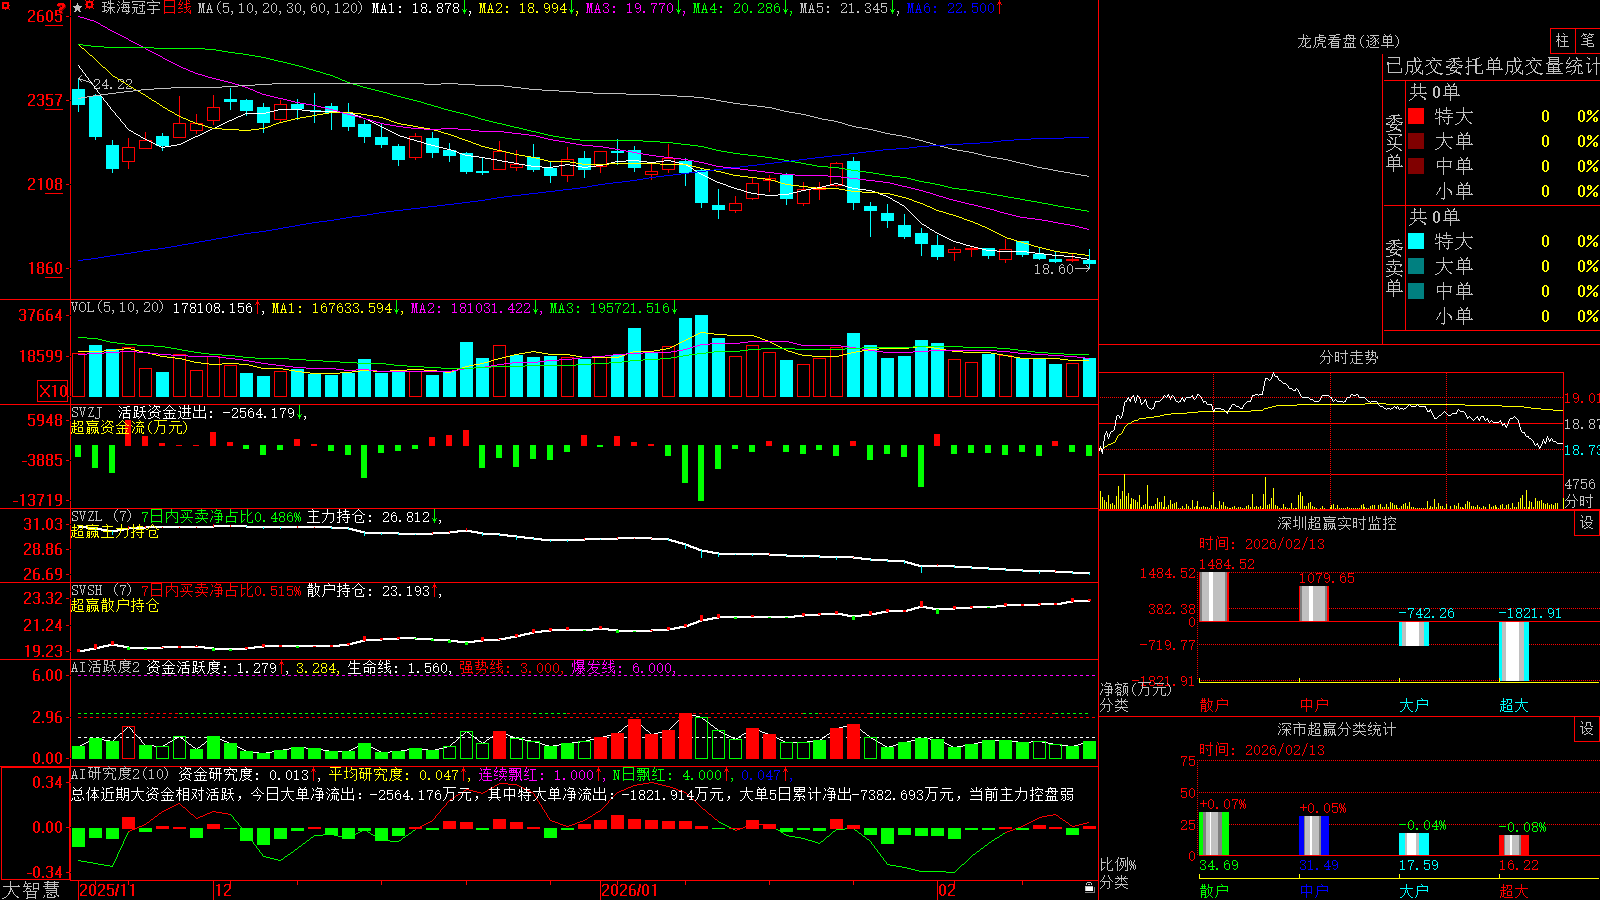Open the SVSH (7) indicator label
The image size is (1600, 900).
[101, 591]
